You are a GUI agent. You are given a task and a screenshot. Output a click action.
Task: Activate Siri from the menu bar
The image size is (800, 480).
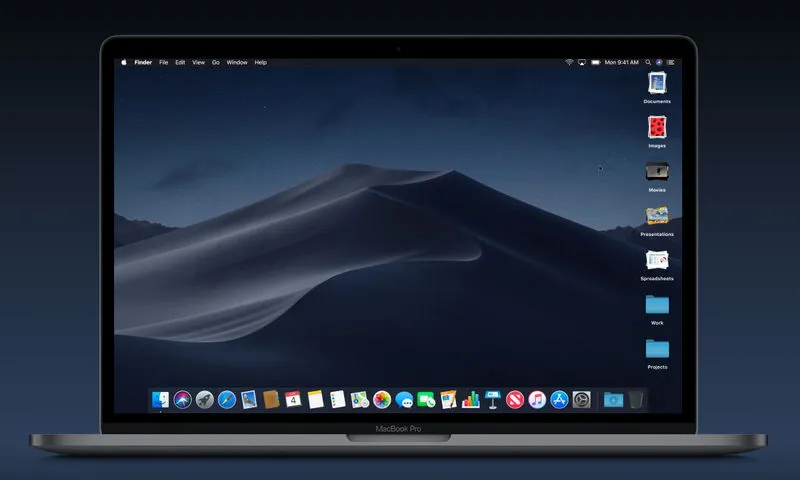tap(659, 62)
